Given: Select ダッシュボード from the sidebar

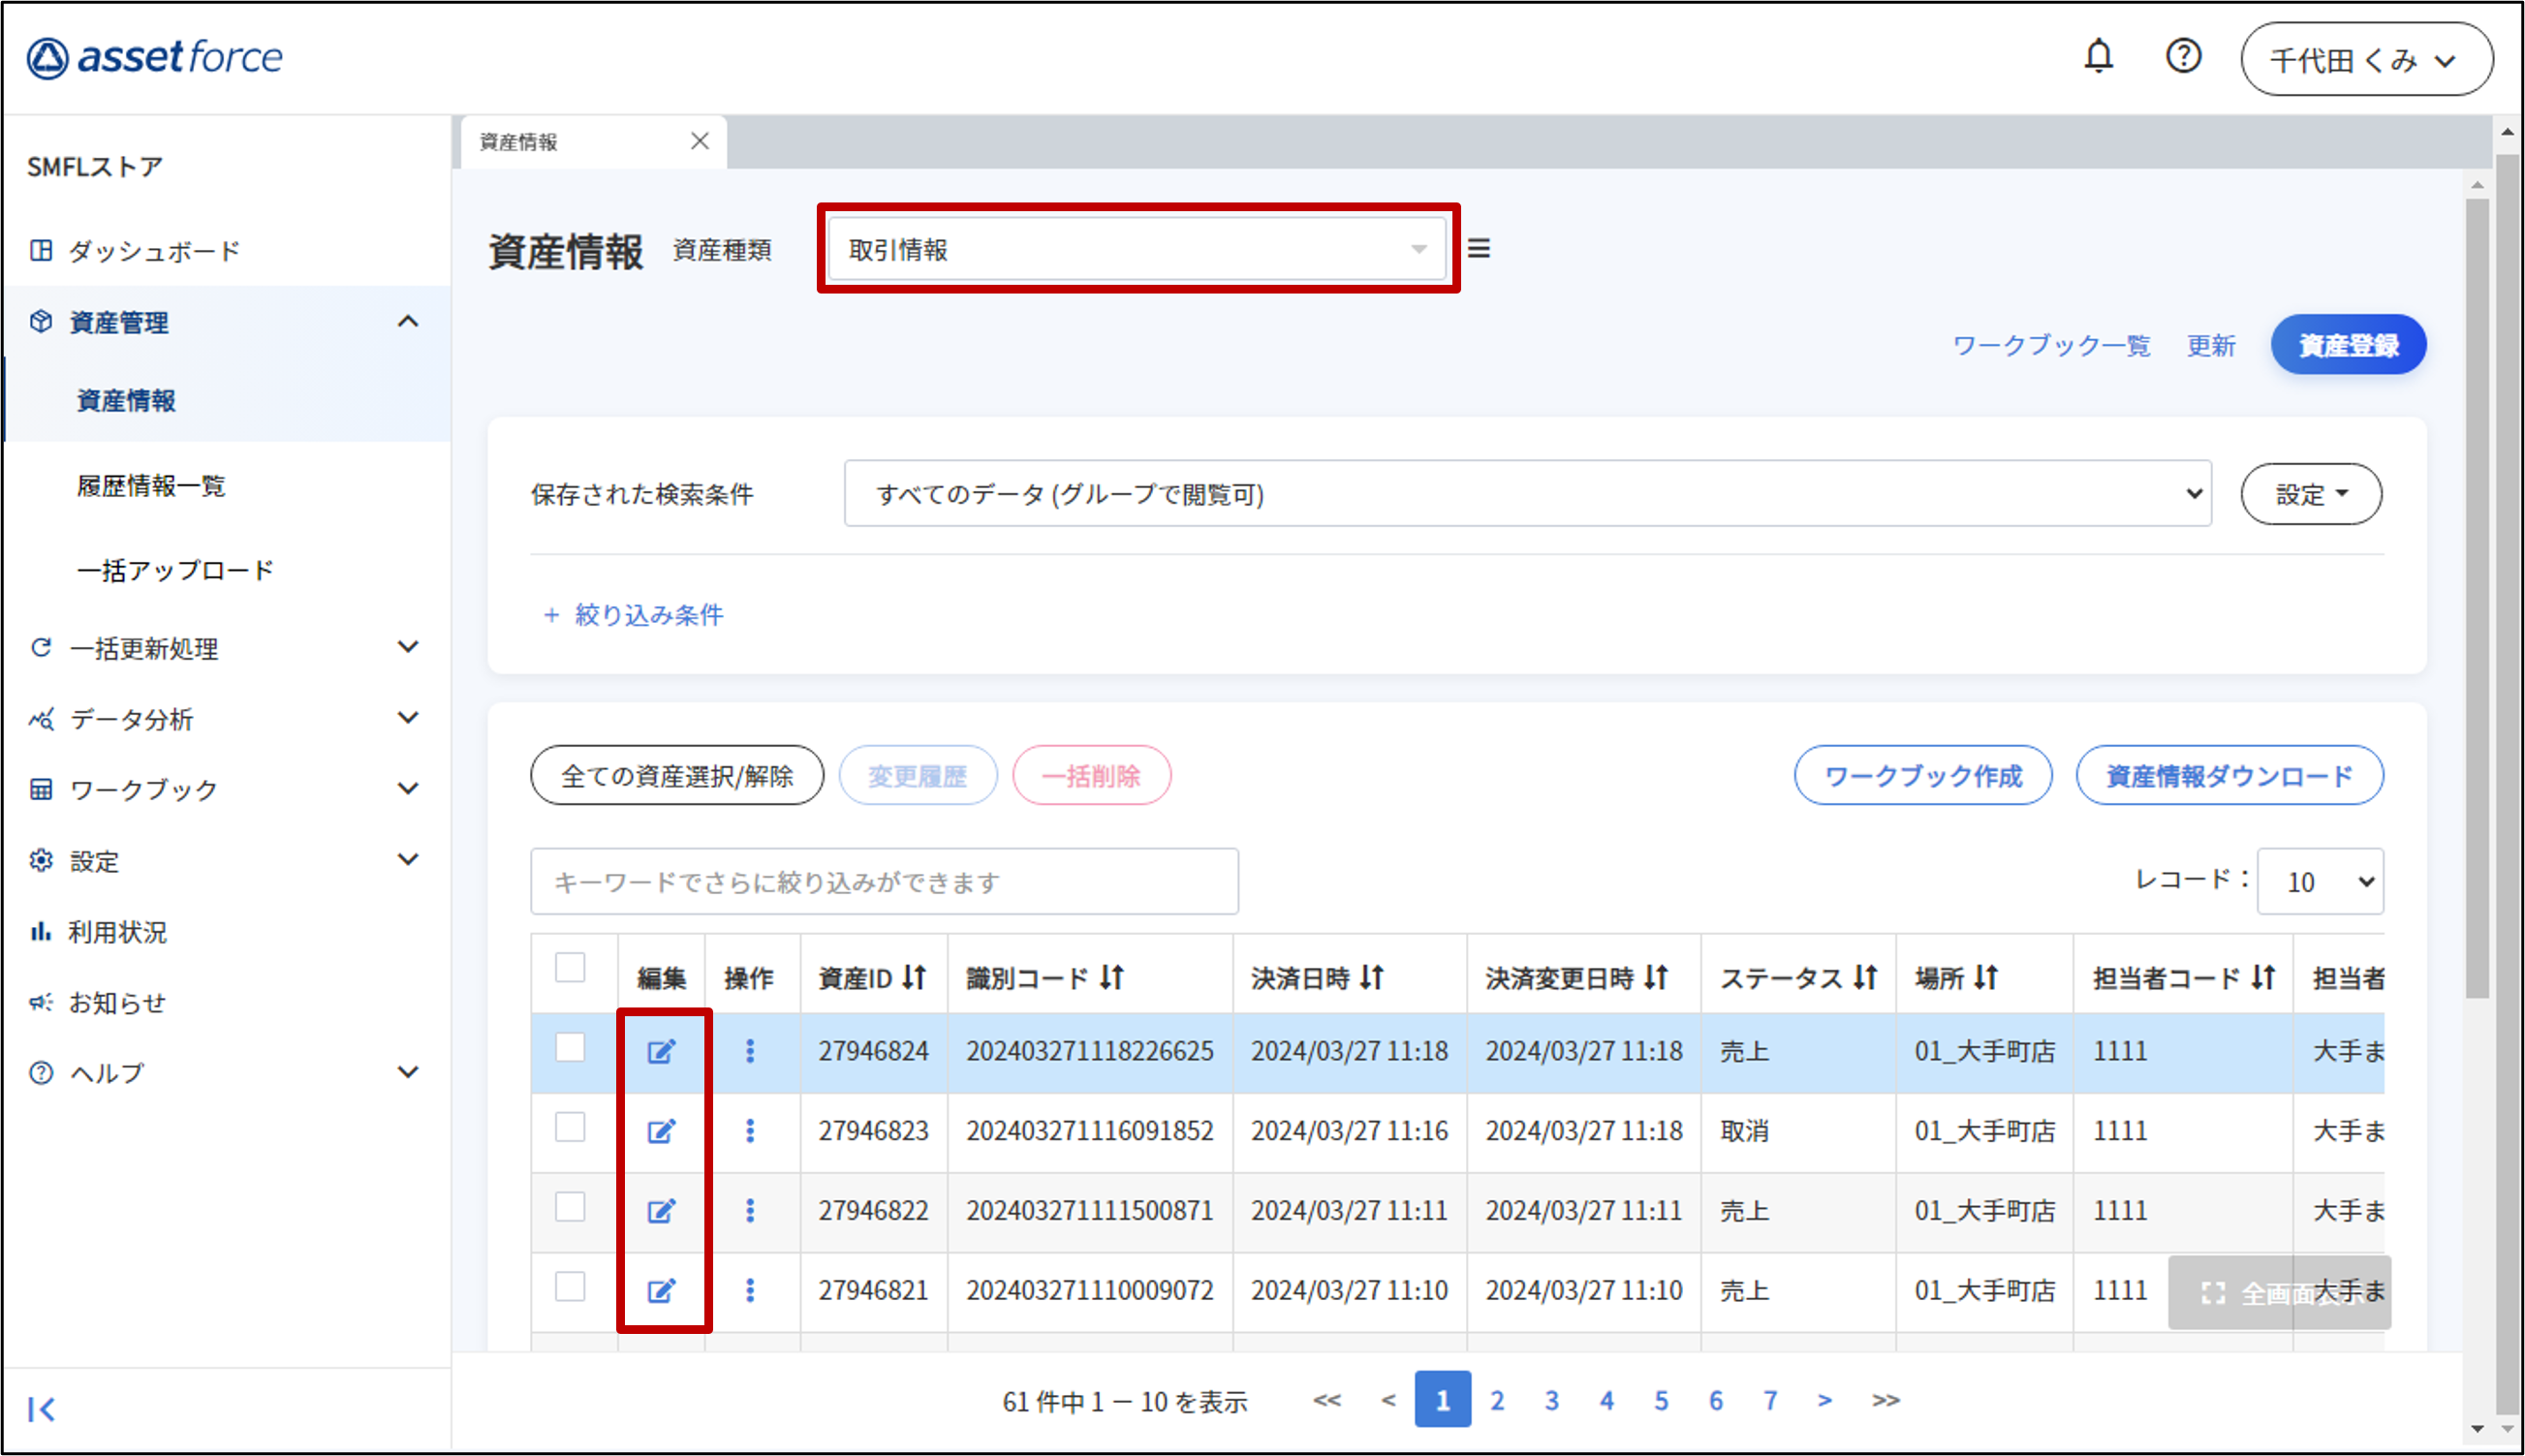Looking at the screenshot, I should click(x=154, y=251).
